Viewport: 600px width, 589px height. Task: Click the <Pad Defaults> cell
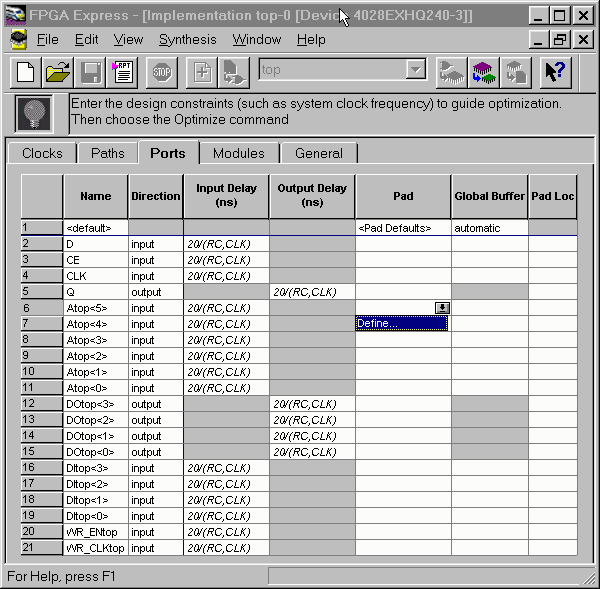pos(403,228)
